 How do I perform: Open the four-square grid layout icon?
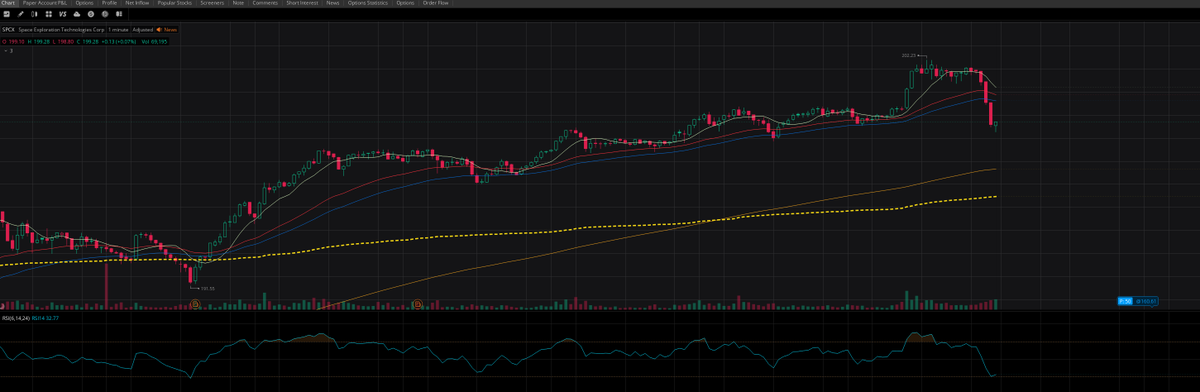click(49, 15)
